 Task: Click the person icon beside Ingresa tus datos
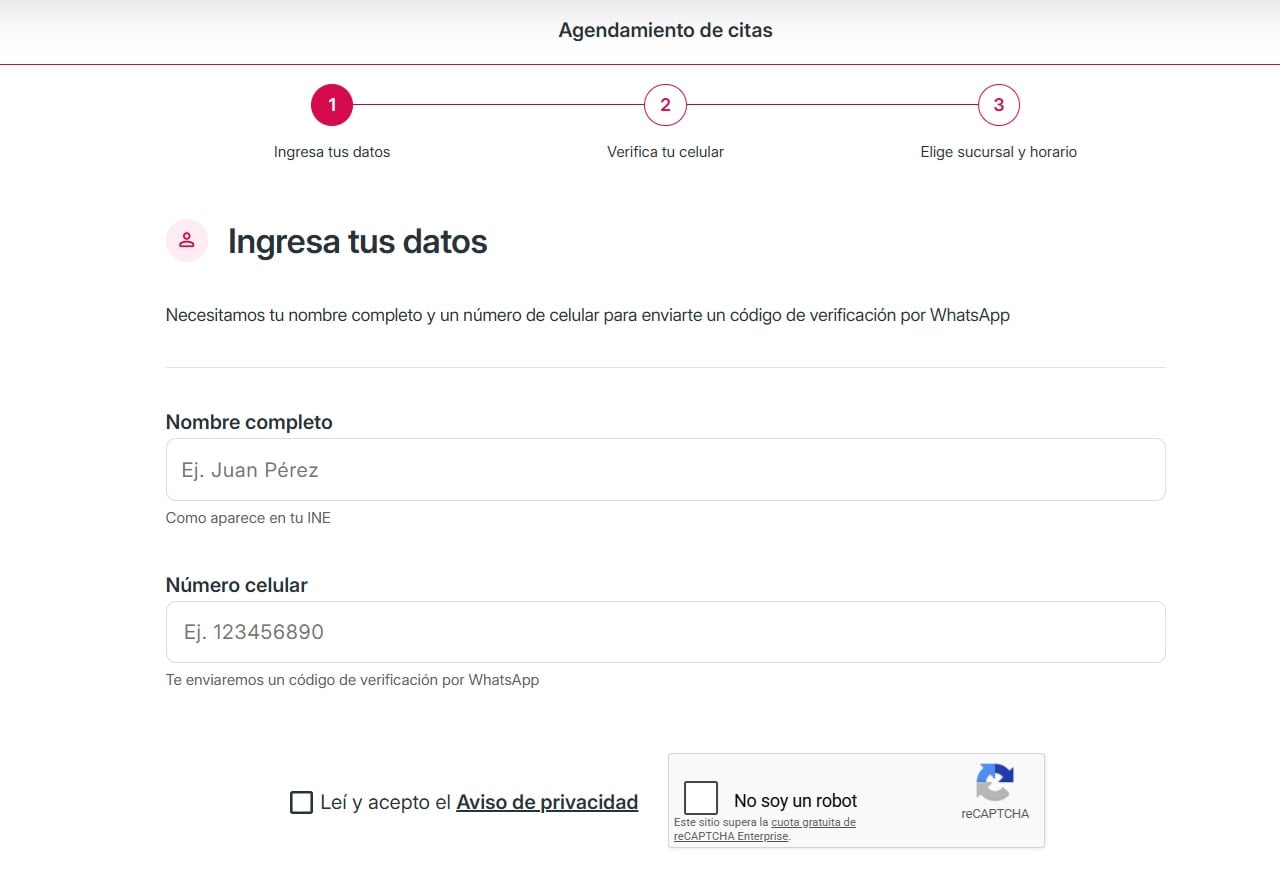click(x=186, y=240)
